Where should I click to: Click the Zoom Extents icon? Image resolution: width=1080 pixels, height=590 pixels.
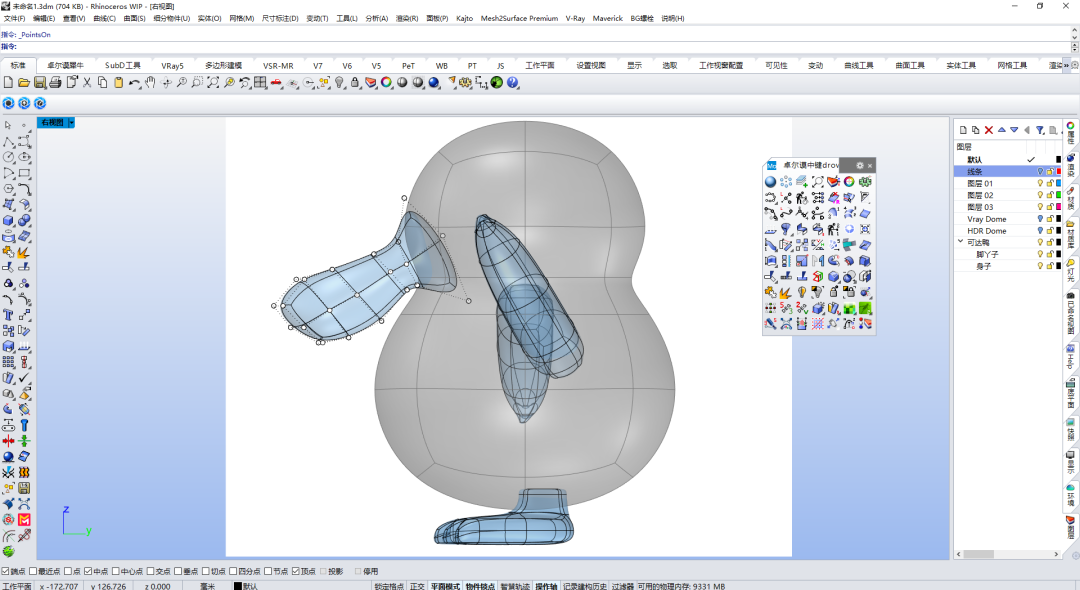tap(213, 83)
